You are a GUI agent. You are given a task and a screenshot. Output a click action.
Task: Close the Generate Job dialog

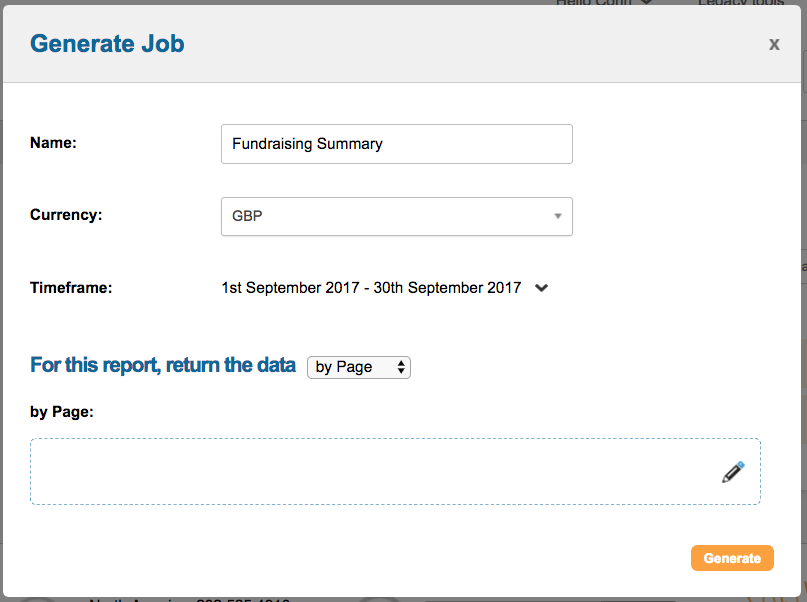[774, 44]
